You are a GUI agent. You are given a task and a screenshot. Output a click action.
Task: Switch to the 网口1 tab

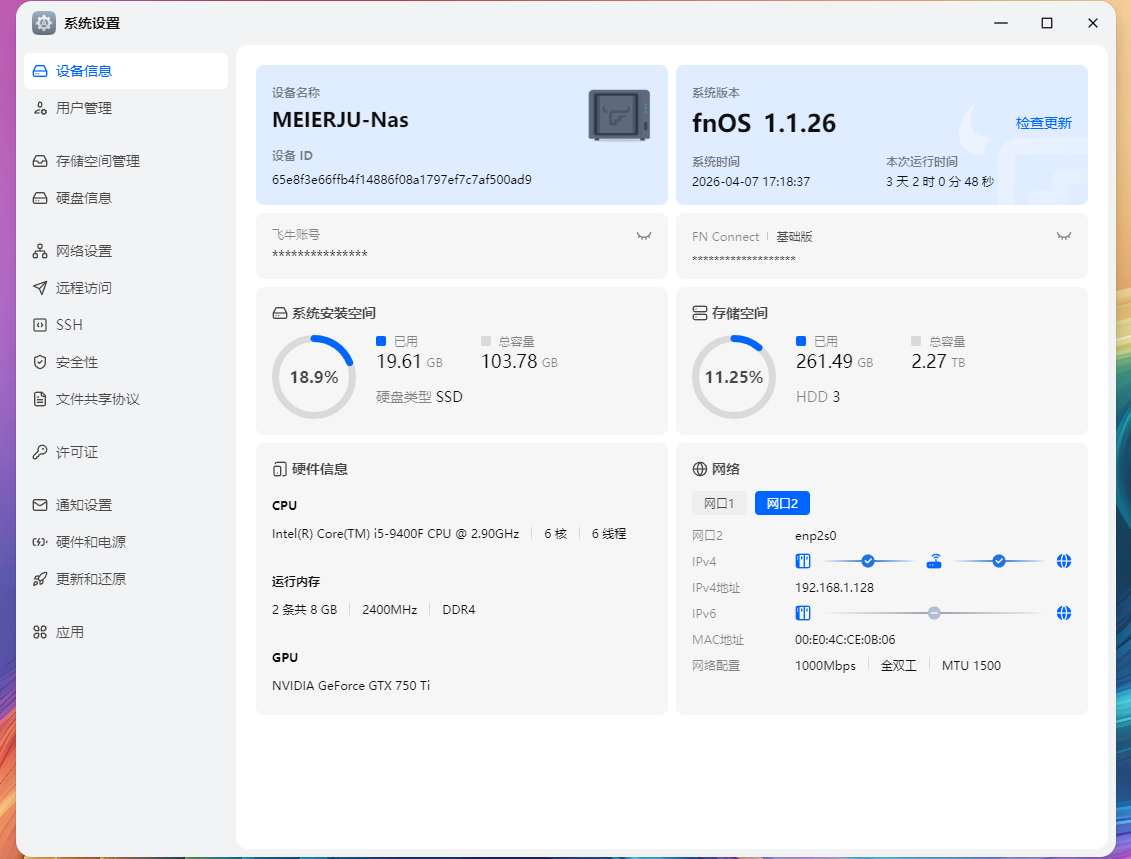click(719, 503)
